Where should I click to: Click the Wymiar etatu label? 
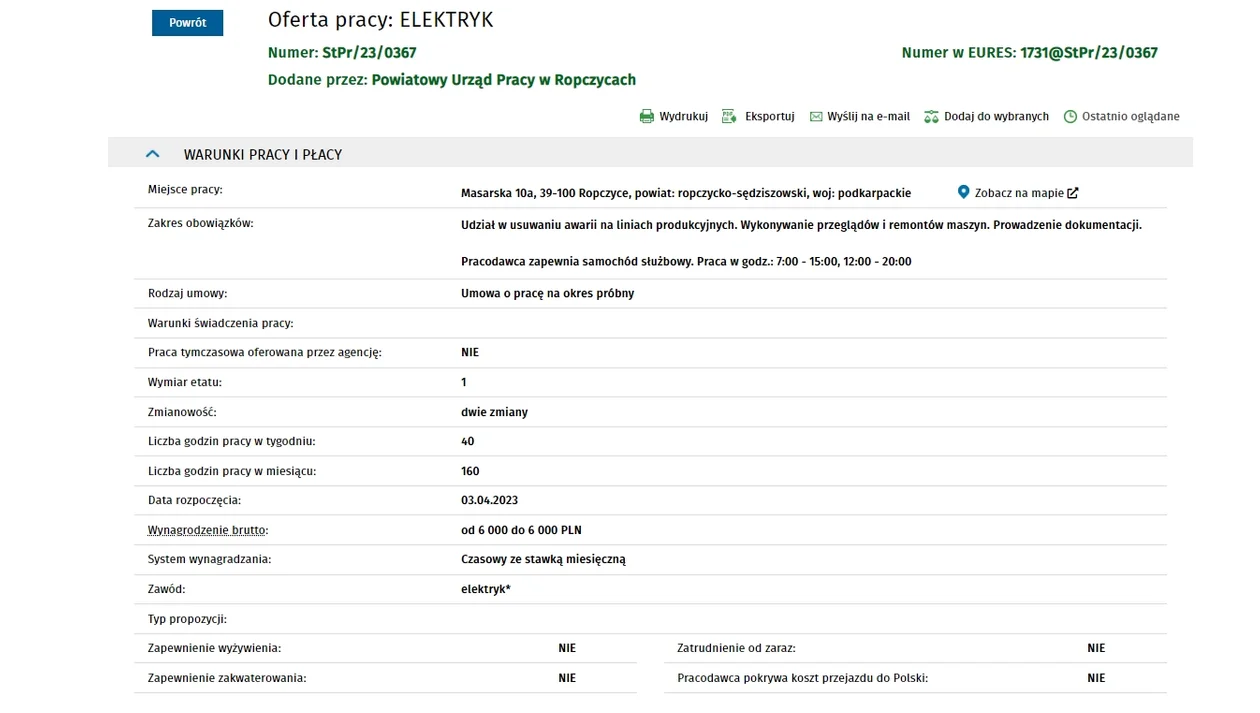[x=185, y=382]
